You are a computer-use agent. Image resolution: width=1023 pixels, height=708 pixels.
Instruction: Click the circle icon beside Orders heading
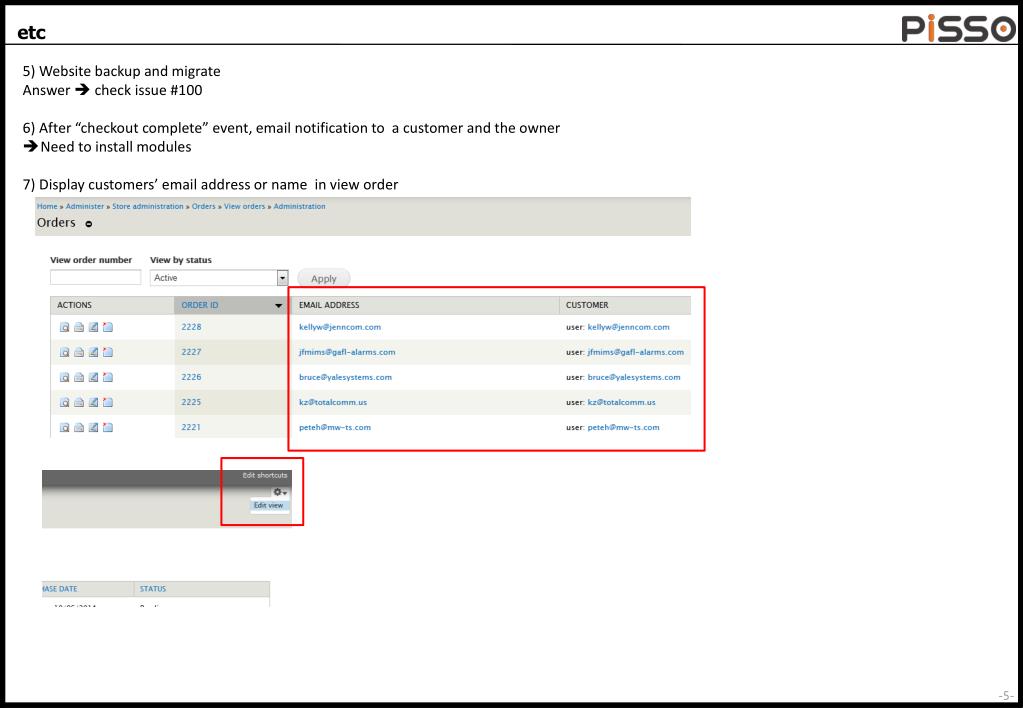(89, 224)
